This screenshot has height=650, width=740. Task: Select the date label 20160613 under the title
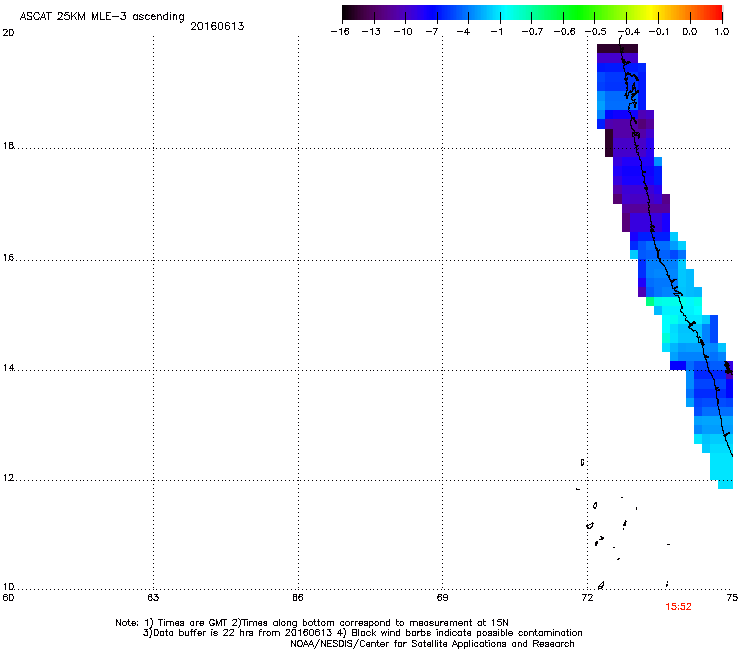217,26
